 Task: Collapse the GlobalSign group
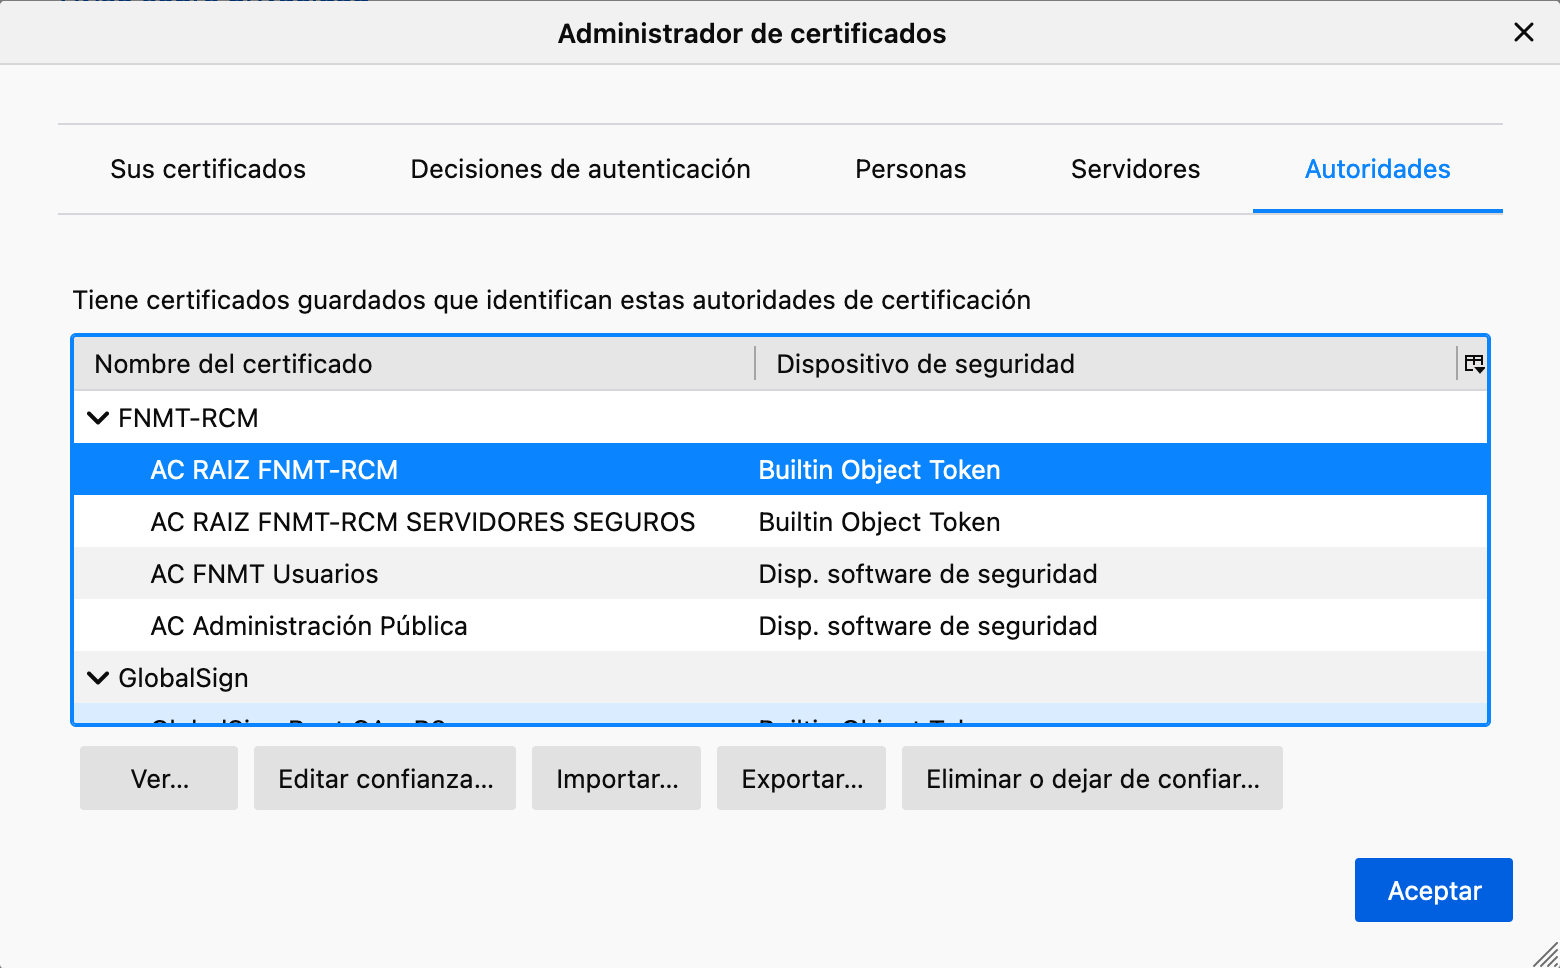click(x=98, y=678)
